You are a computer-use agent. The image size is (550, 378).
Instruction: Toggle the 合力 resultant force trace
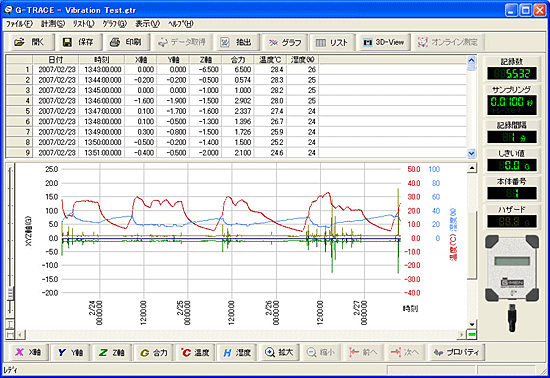(154, 352)
